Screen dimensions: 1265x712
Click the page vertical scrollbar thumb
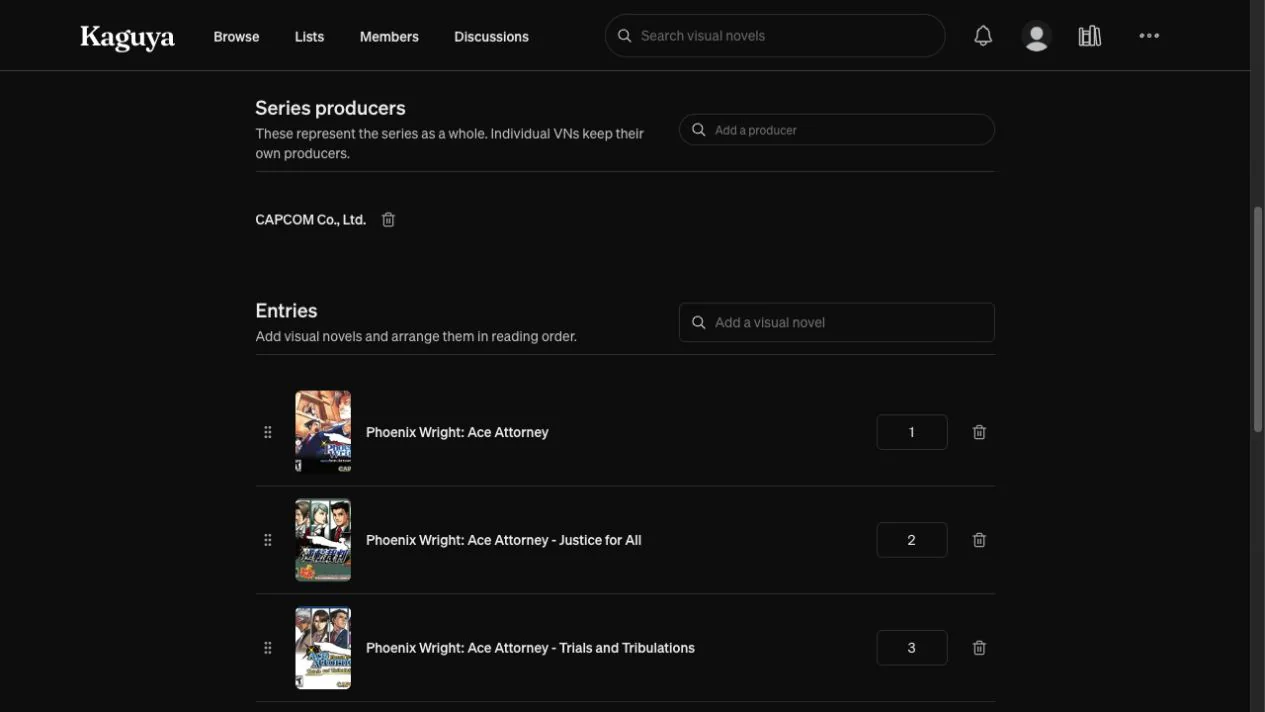pyautogui.click(x=1258, y=319)
